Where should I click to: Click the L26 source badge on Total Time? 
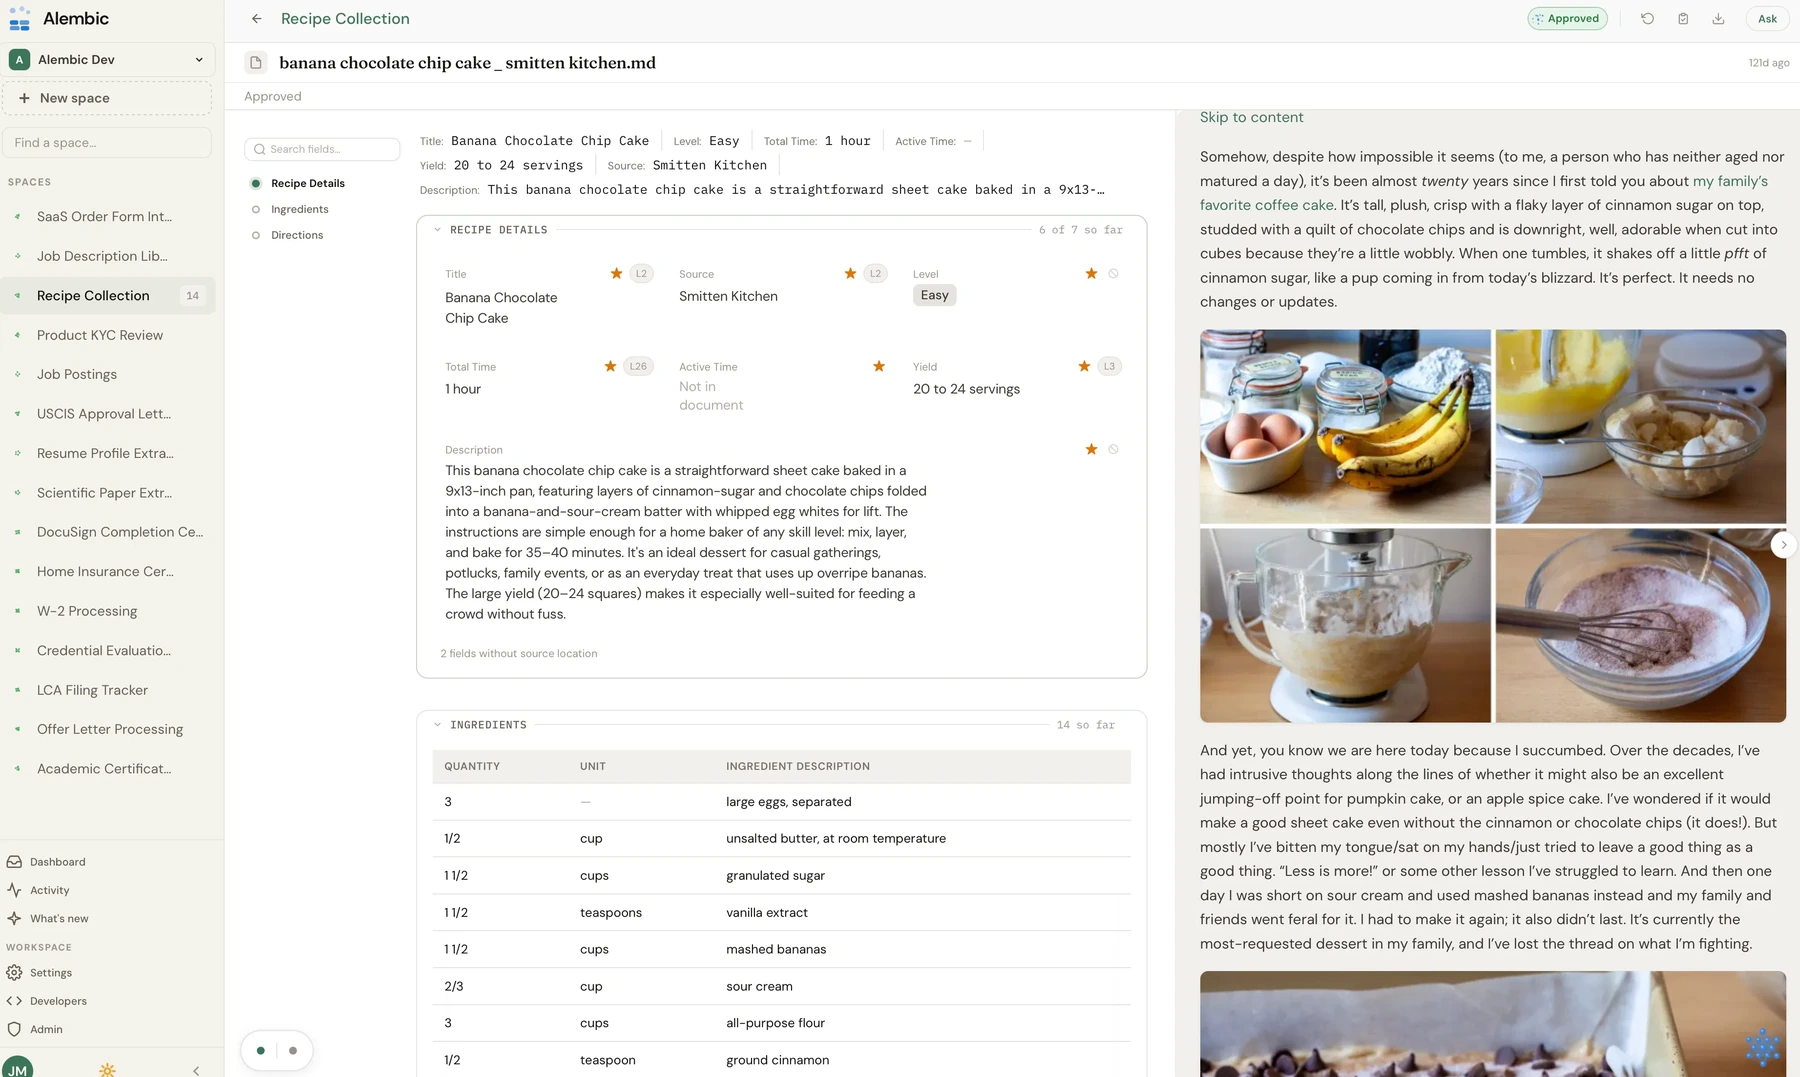pyautogui.click(x=638, y=367)
